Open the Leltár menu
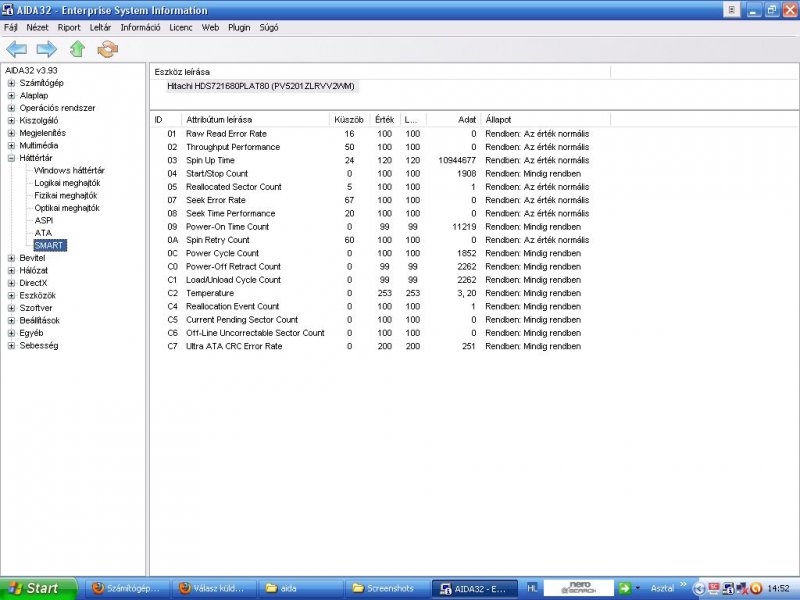 coord(101,28)
